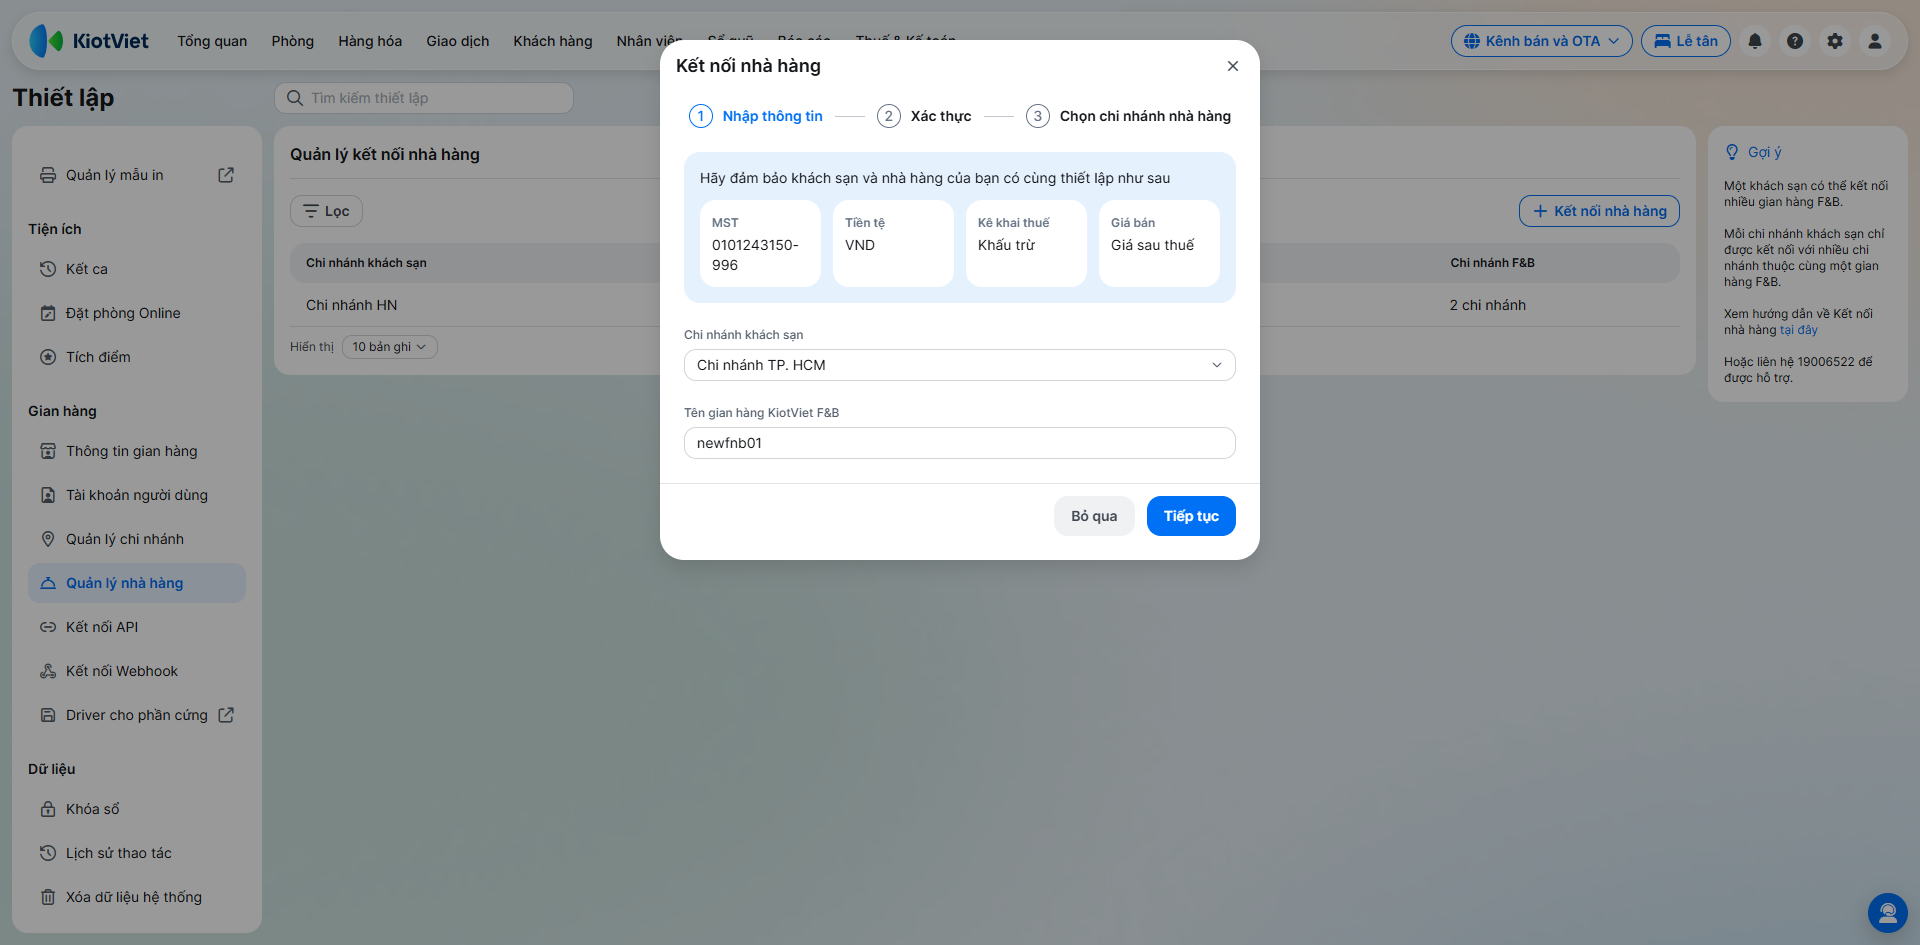
Task: Click the Bỏ qua button
Action: tap(1094, 516)
